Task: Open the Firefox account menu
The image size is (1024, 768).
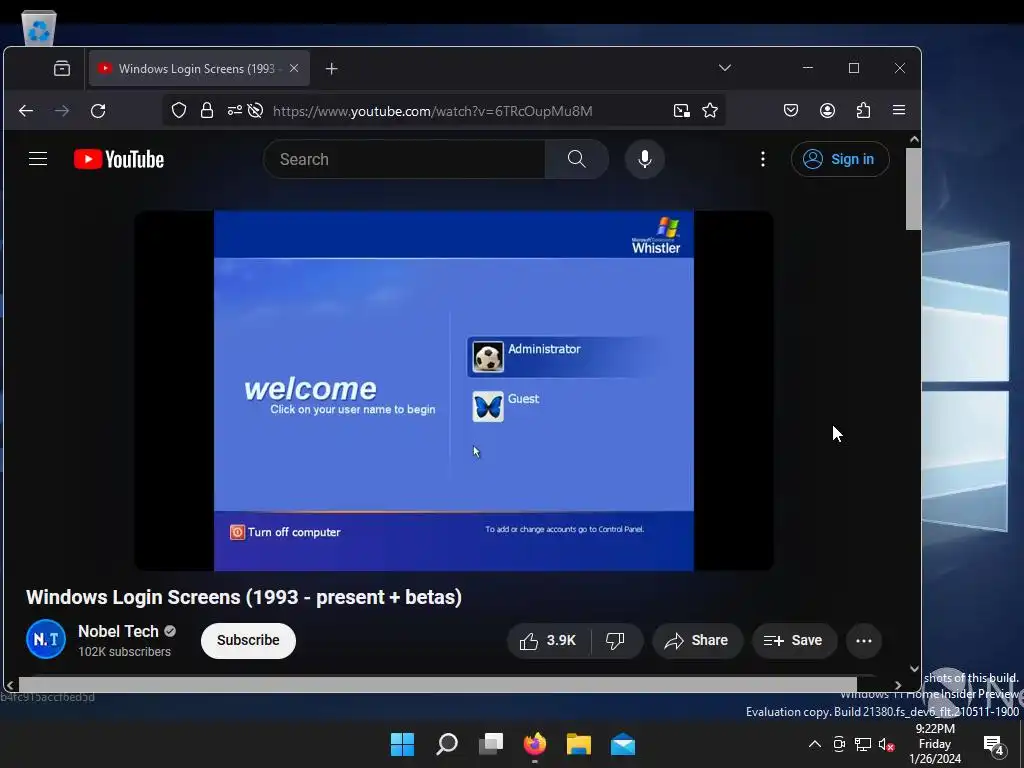Action: point(827,110)
